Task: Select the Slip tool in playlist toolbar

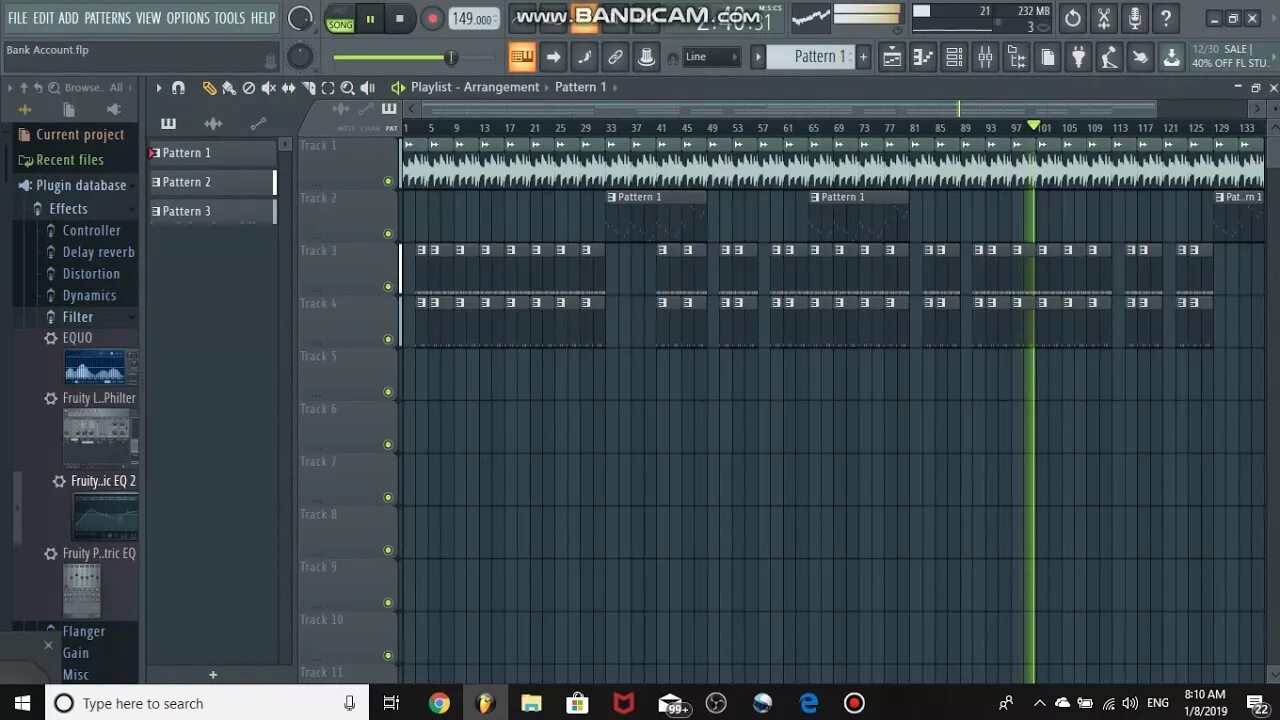Action: [x=289, y=88]
